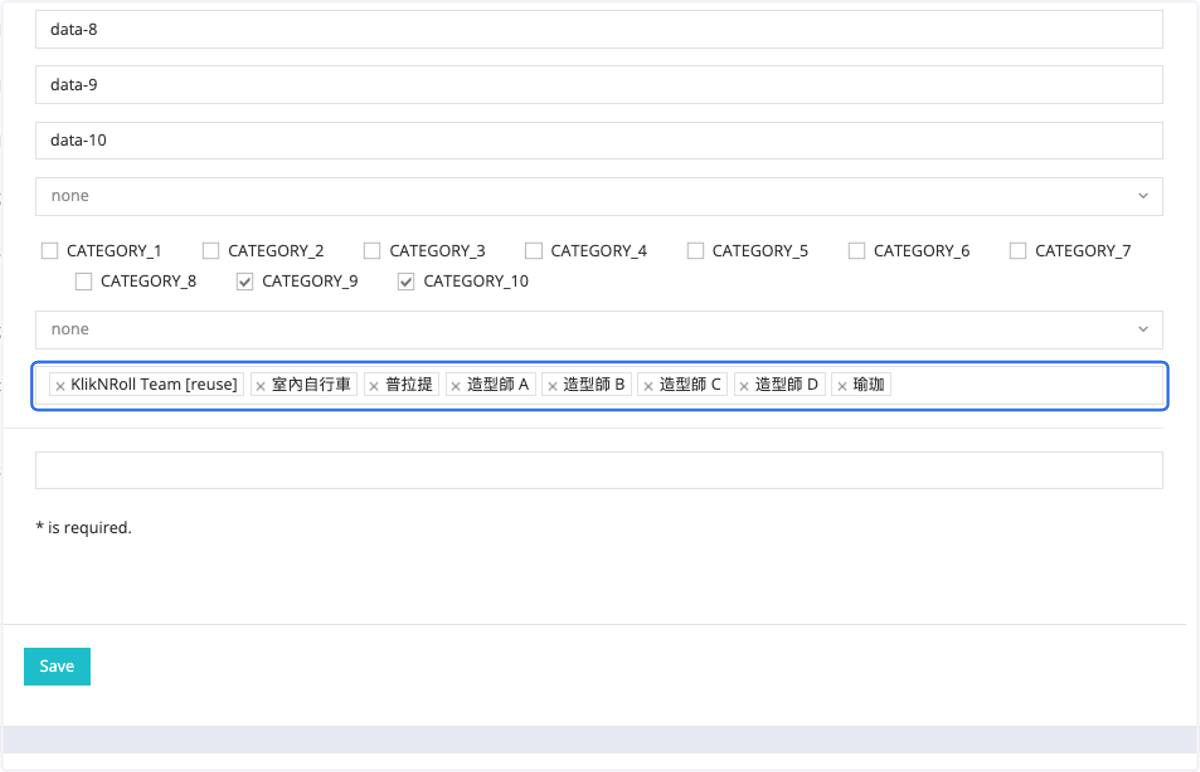Click the 普拉提 tag label
The image size is (1200, 772).
[x=409, y=384]
